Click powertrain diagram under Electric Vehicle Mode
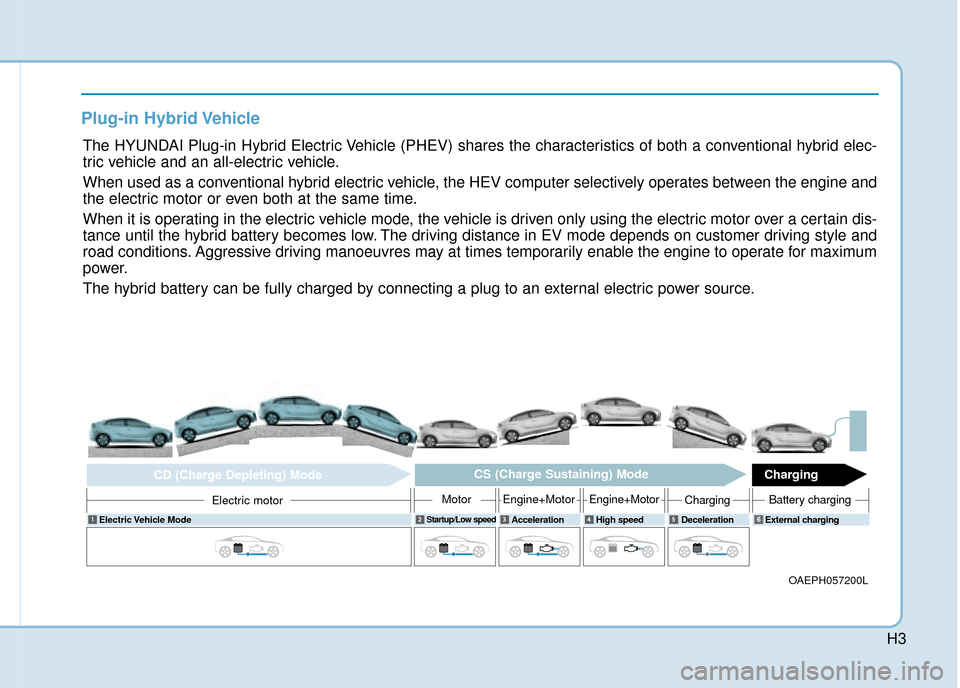Viewport: 960px width, 688px height. [249, 547]
